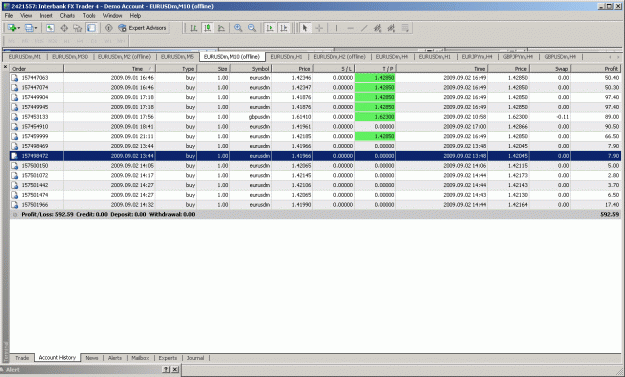Click the New Chart toolbar icon
625x377 pixels.
click(x=12, y=28)
